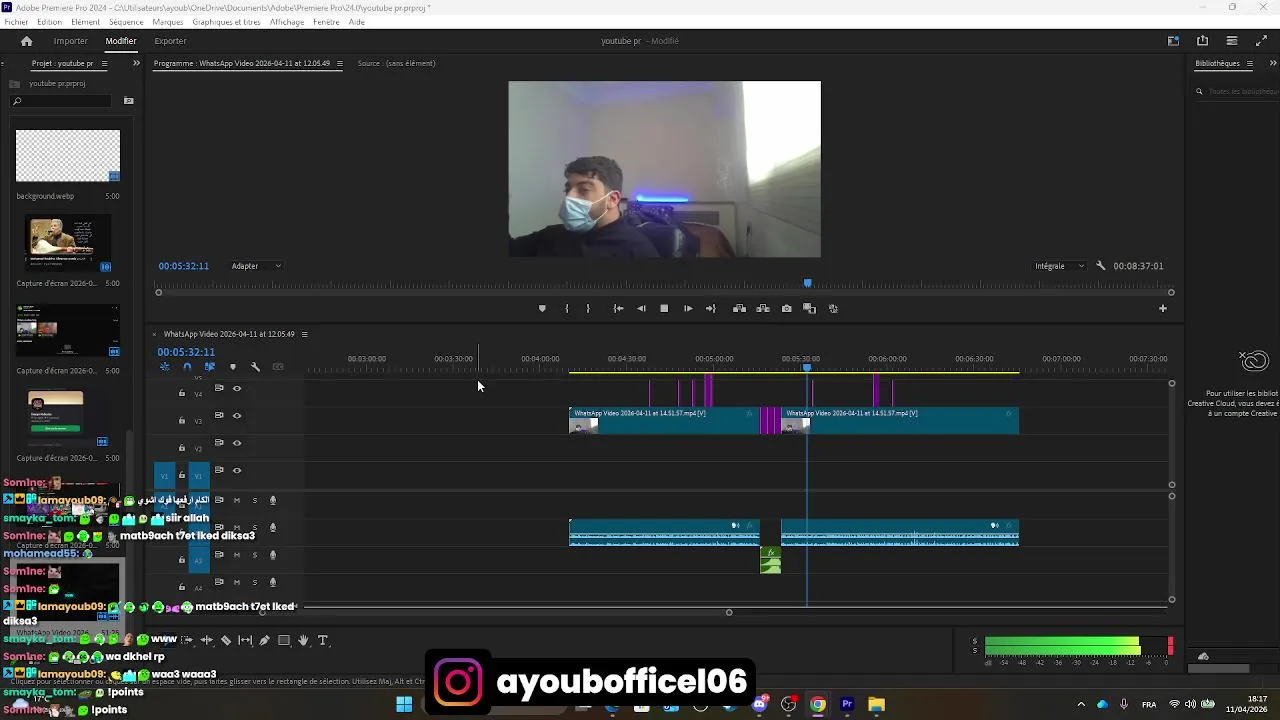The width and height of the screenshot is (1280, 720).
Task: Click the Extract button
Action: (x=763, y=308)
